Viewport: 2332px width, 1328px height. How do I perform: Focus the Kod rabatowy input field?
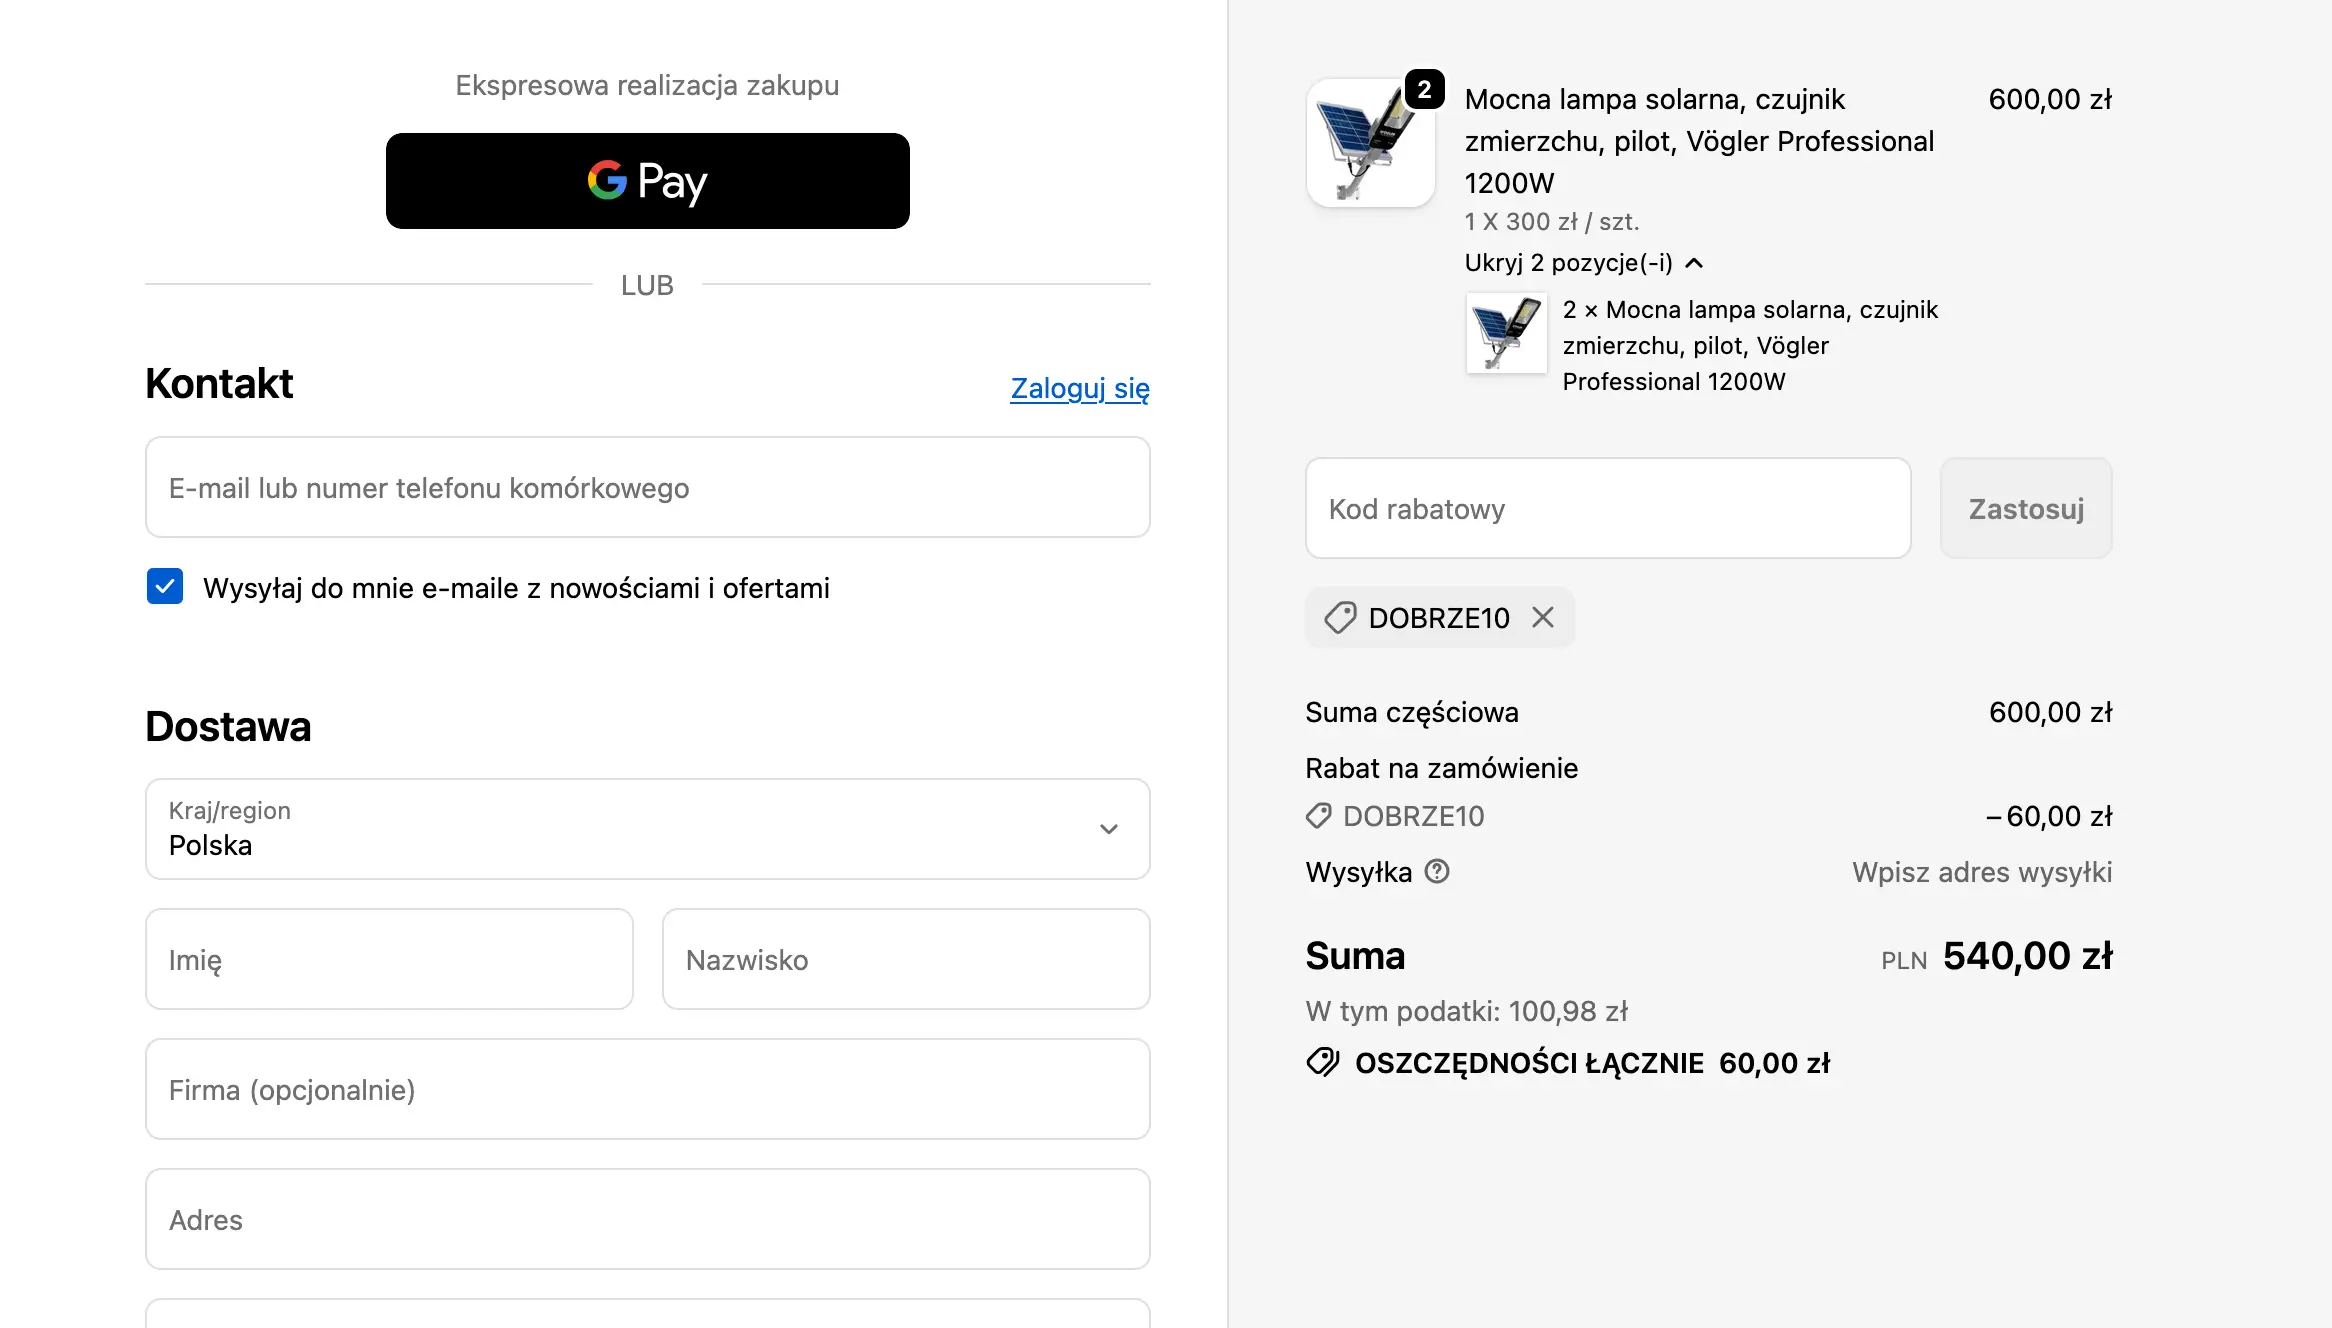[1607, 509]
